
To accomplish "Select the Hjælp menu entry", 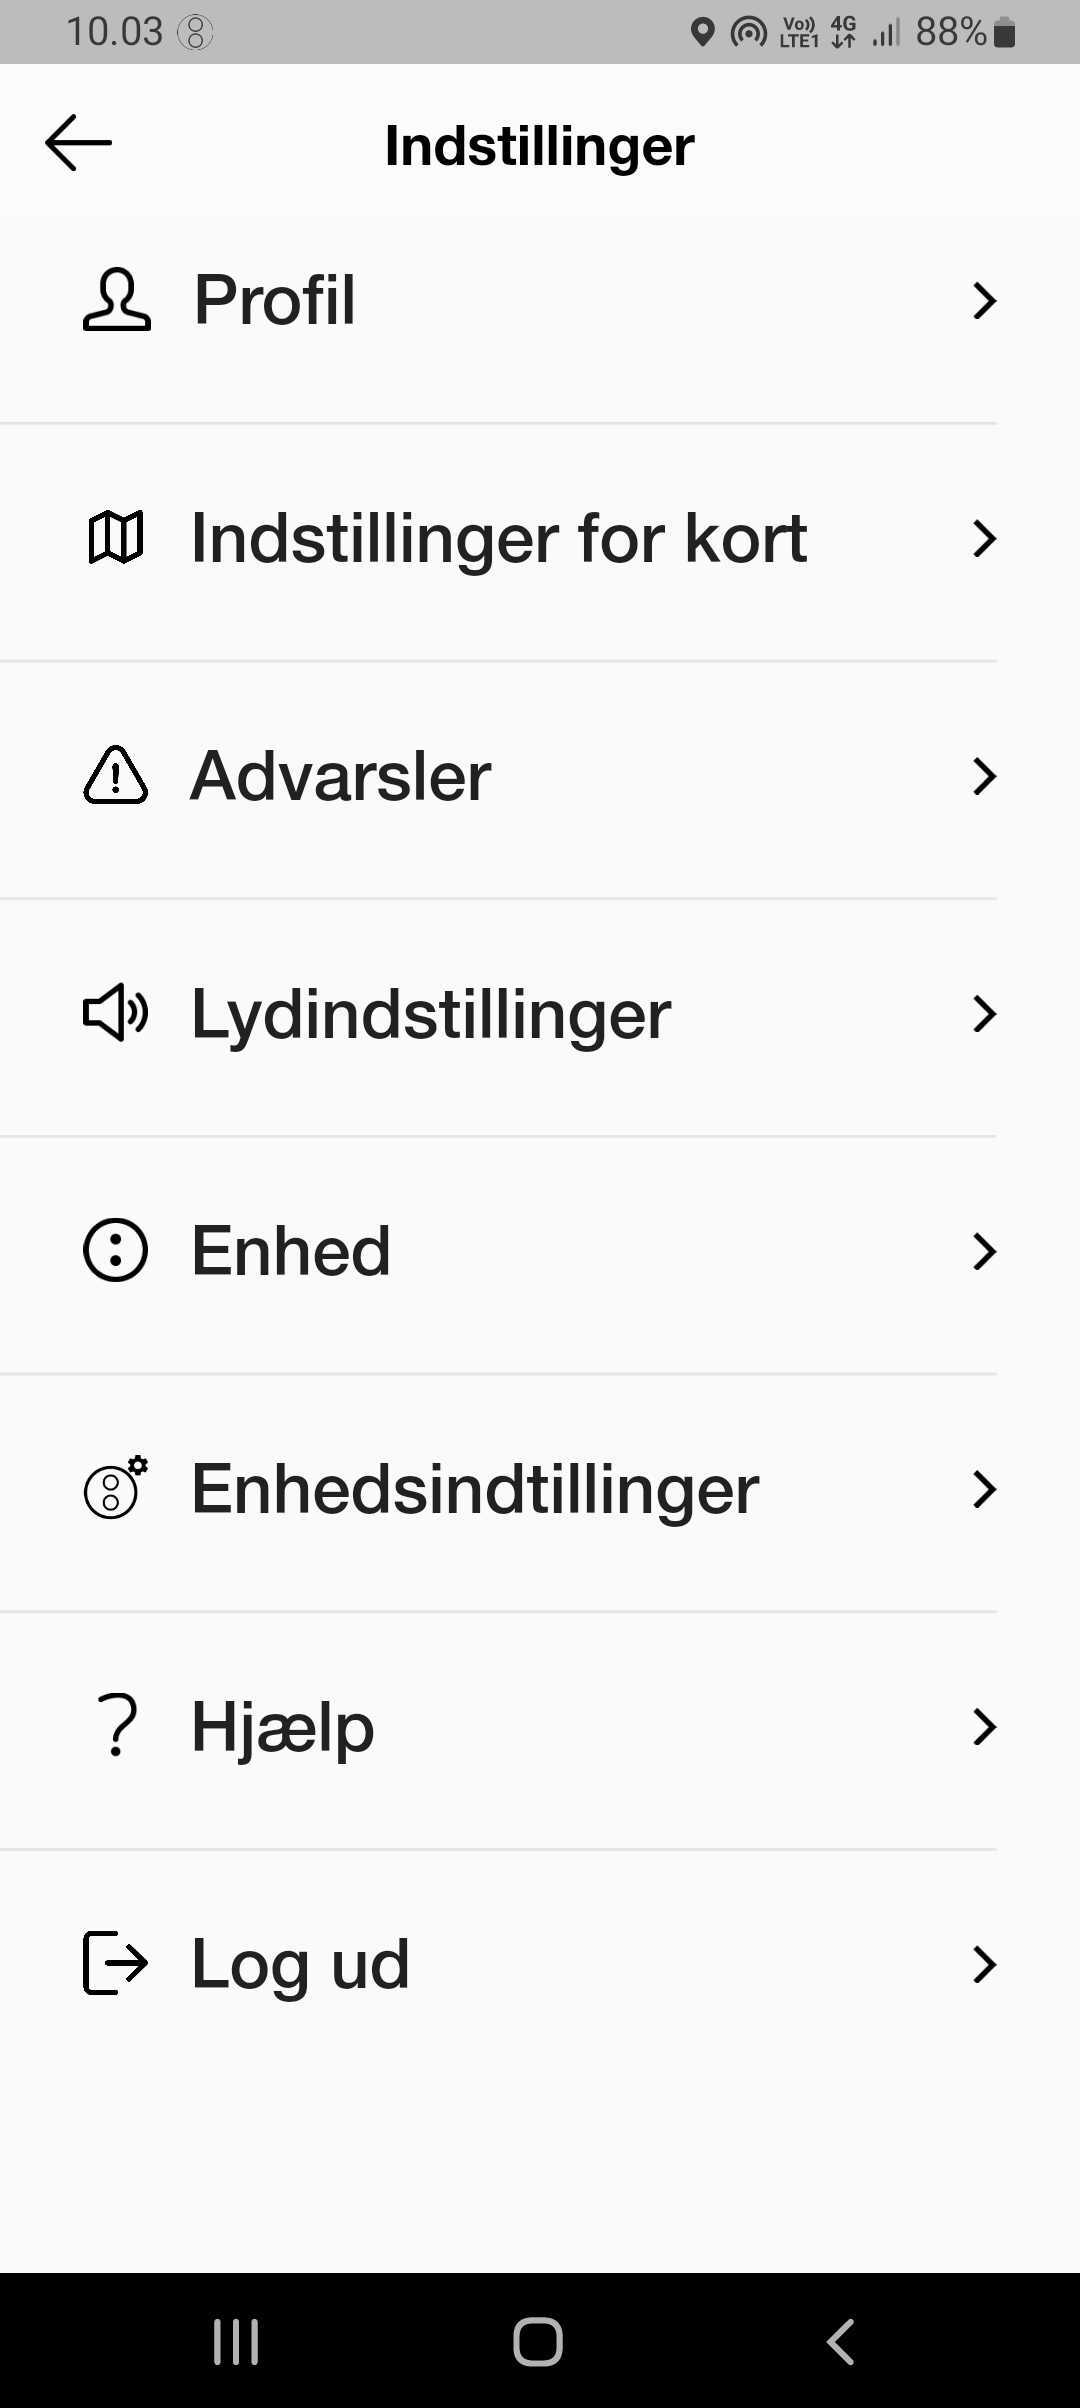I will tap(283, 1727).
